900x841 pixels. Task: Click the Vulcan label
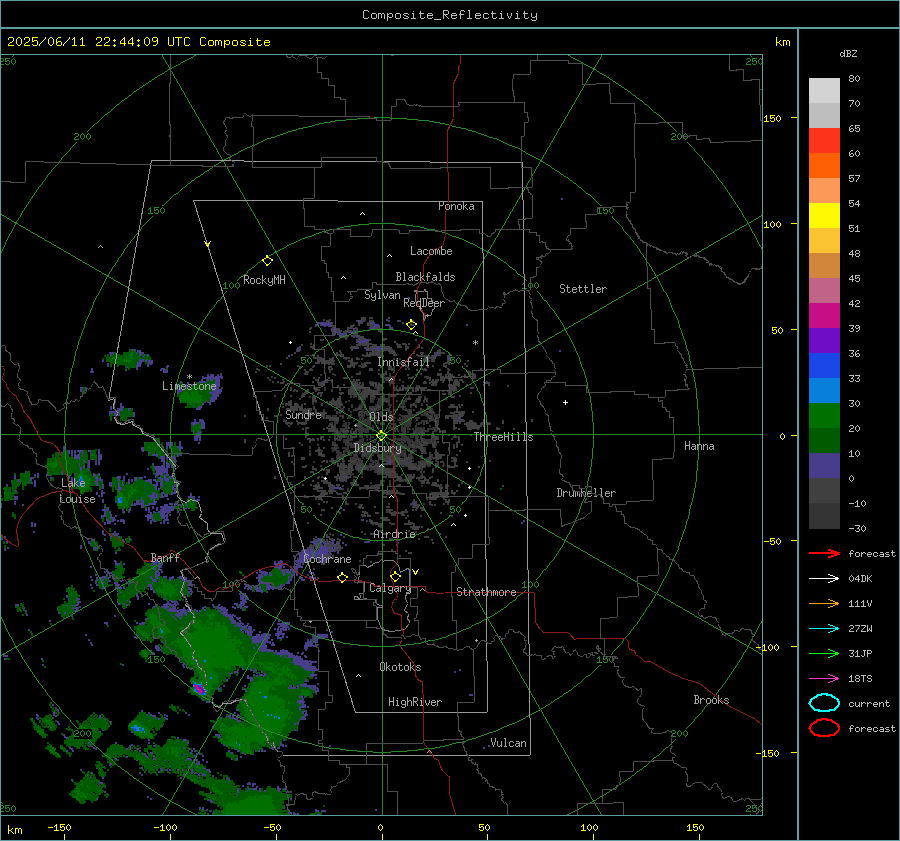pos(509,743)
